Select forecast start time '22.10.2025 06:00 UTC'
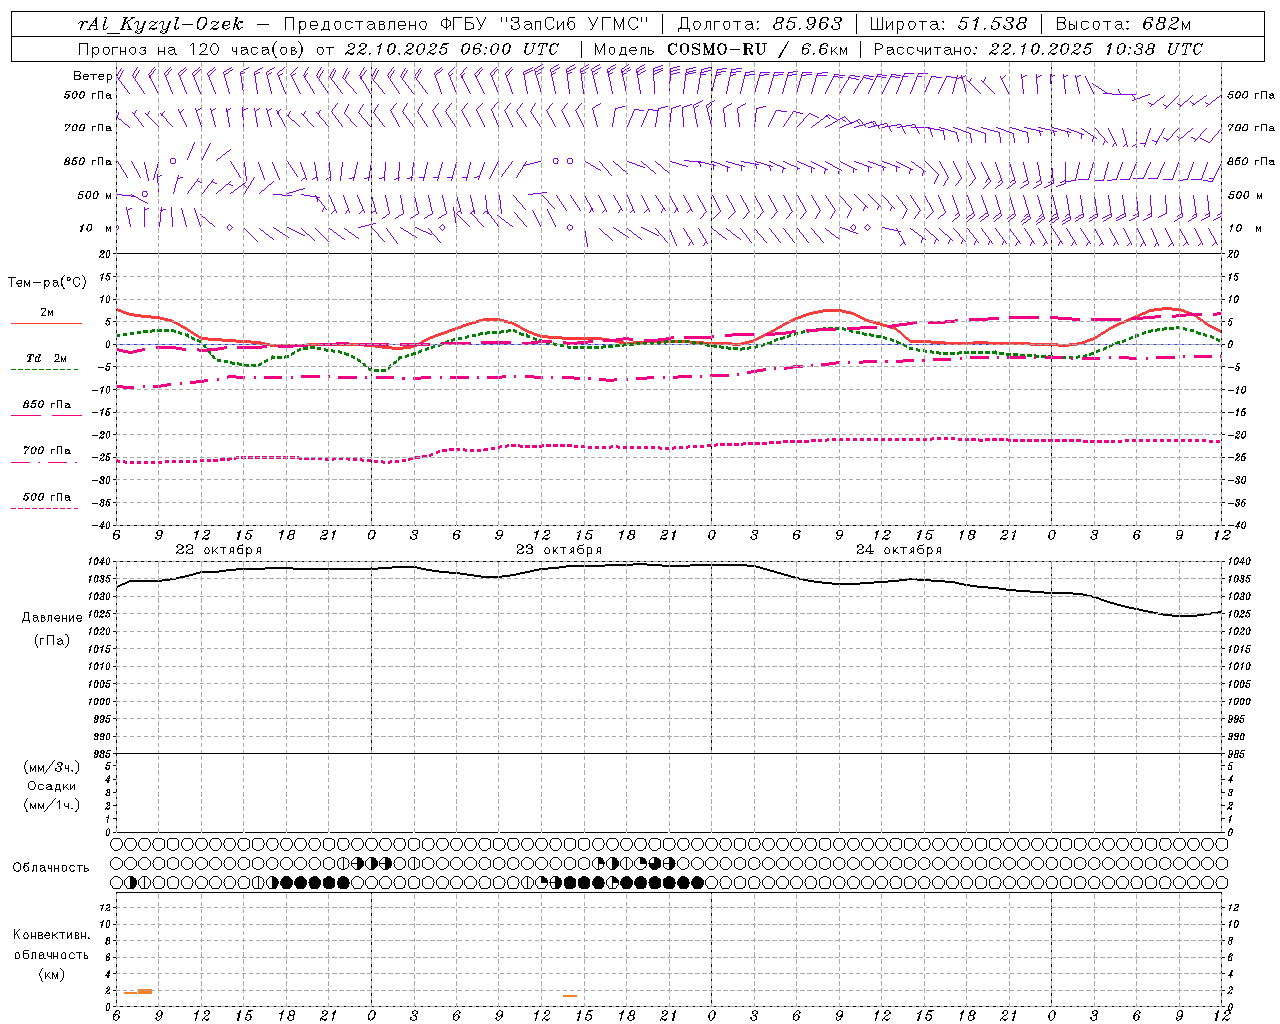Screen dimensions: 1280x1024 point(452,49)
